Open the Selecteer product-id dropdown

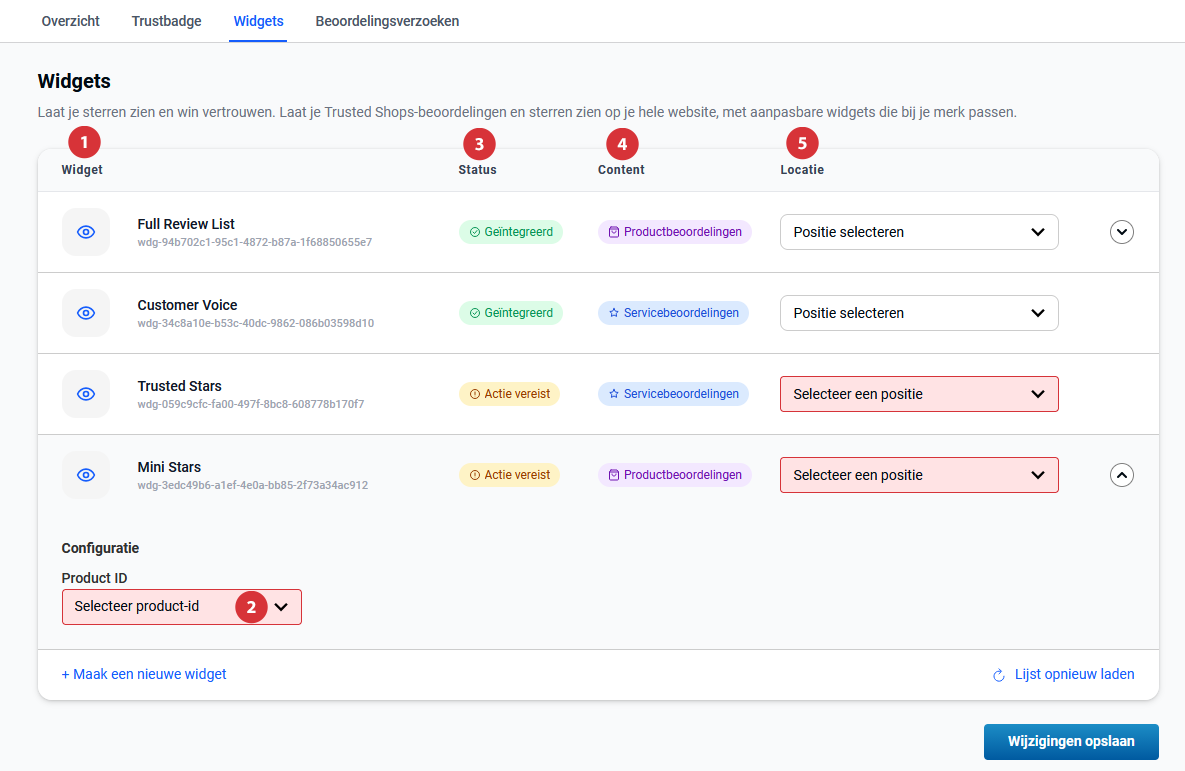pos(181,607)
